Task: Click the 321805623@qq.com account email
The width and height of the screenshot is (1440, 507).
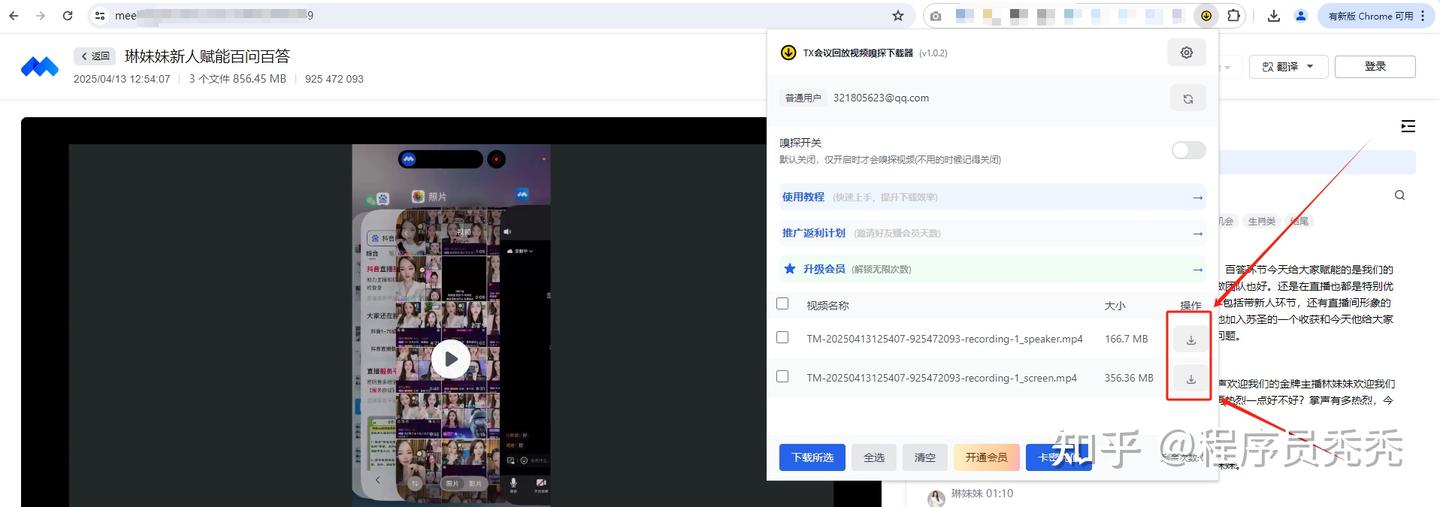Action: pyautogui.click(x=881, y=98)
